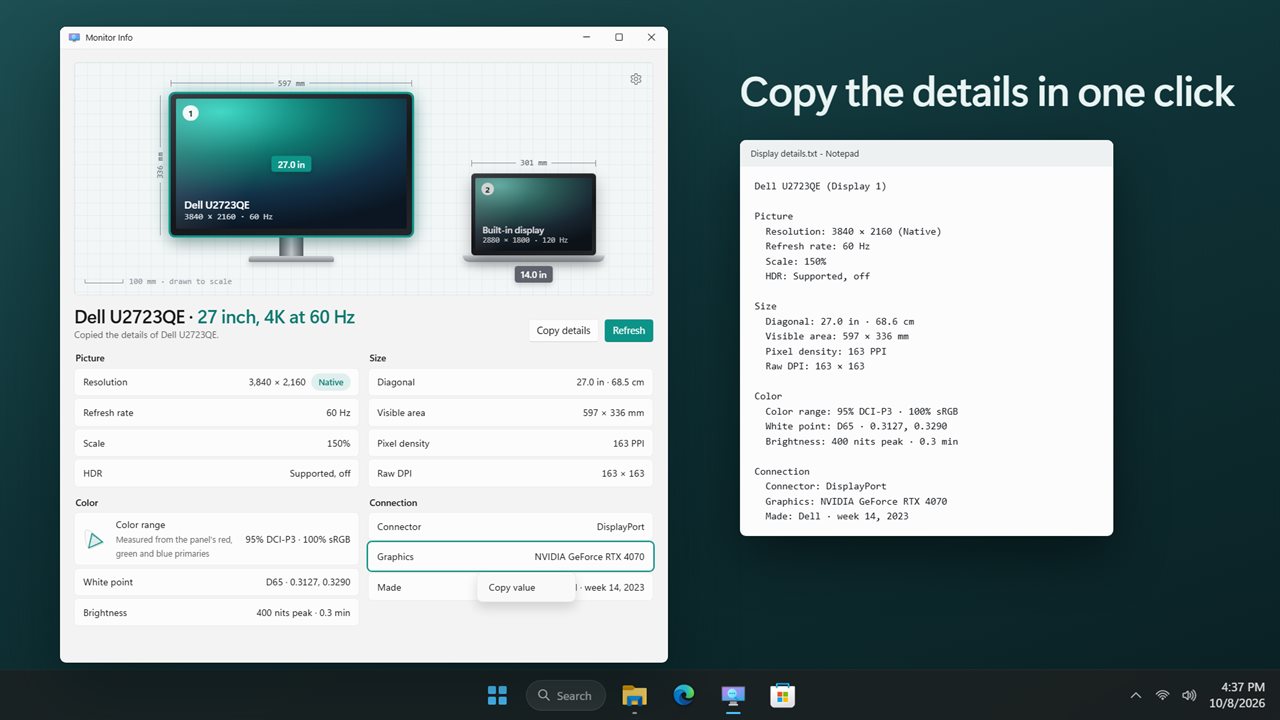The height and width of the screenshot is (720, 1280).
Task: Click the Monitor Info icon on the taskbar
Action: click(733, 695)
